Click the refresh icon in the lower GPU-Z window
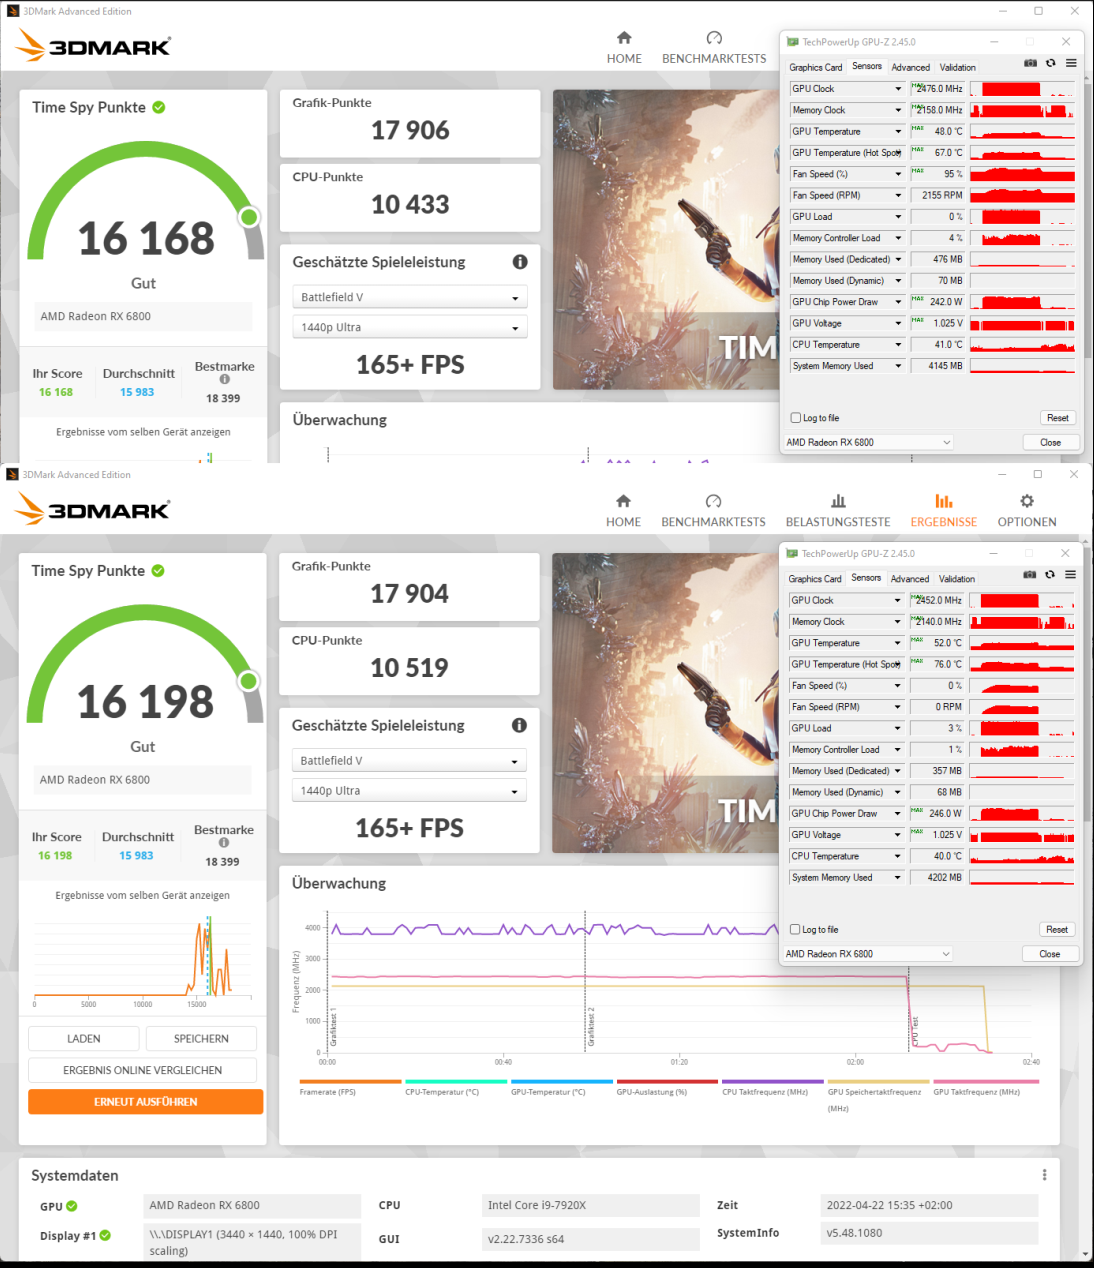This screenshot has width=1094, height=1268. 1049,575
